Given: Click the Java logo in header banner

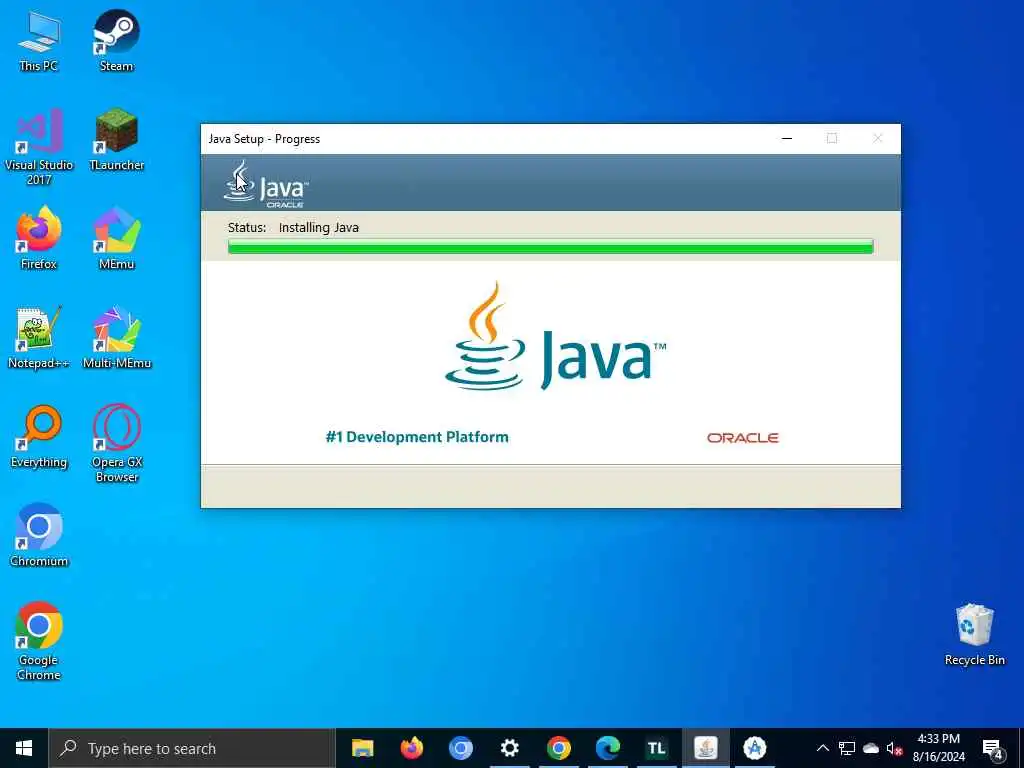Looking at the screenshot, I should (x=266, y=184).
